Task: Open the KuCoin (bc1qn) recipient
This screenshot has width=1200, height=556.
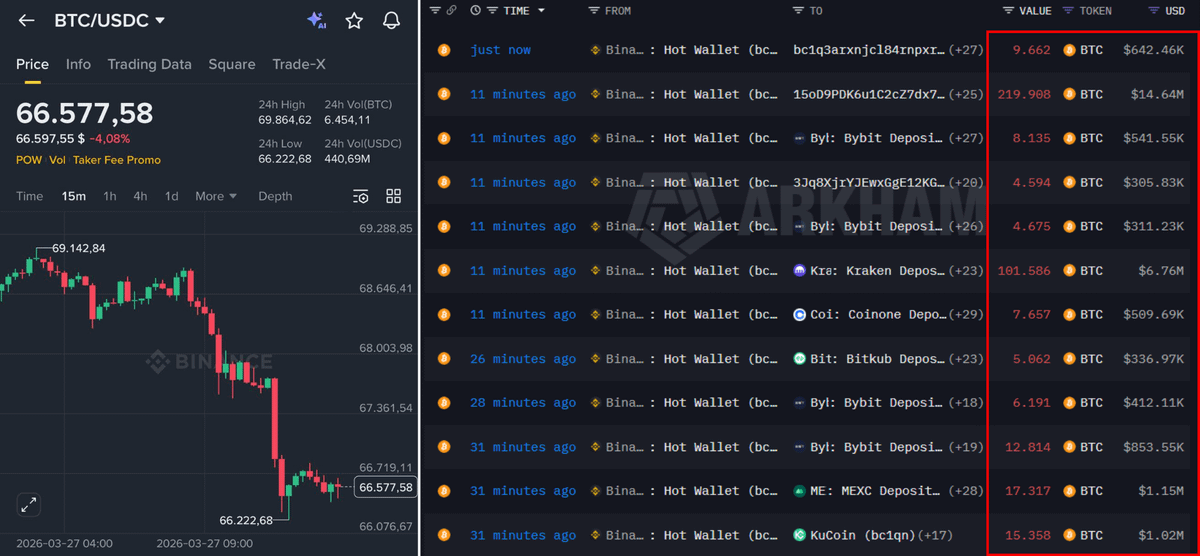Action: pos(853,535)
